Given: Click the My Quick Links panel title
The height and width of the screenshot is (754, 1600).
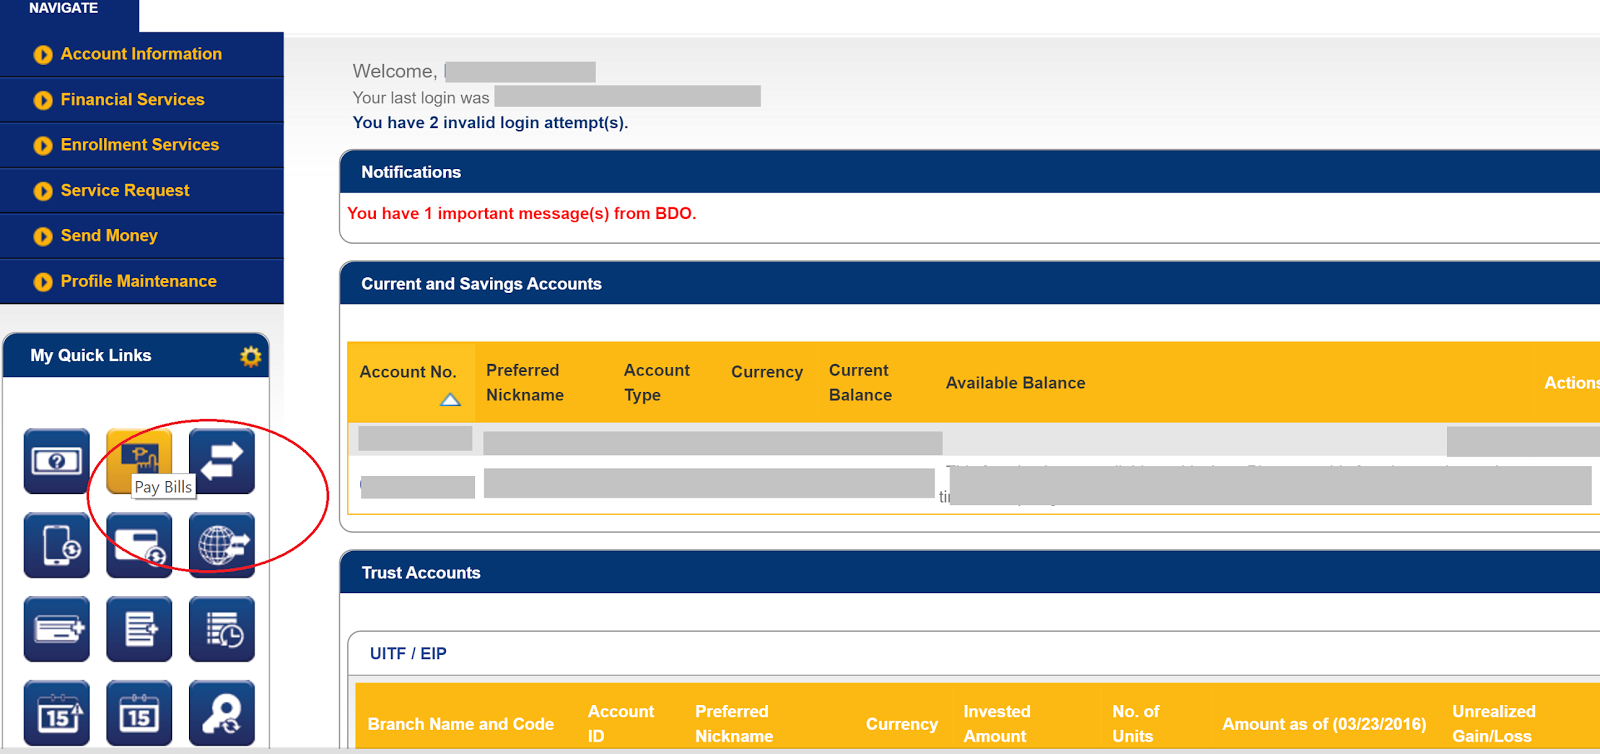Looking at the screenshot, I should tap(91, 355).
